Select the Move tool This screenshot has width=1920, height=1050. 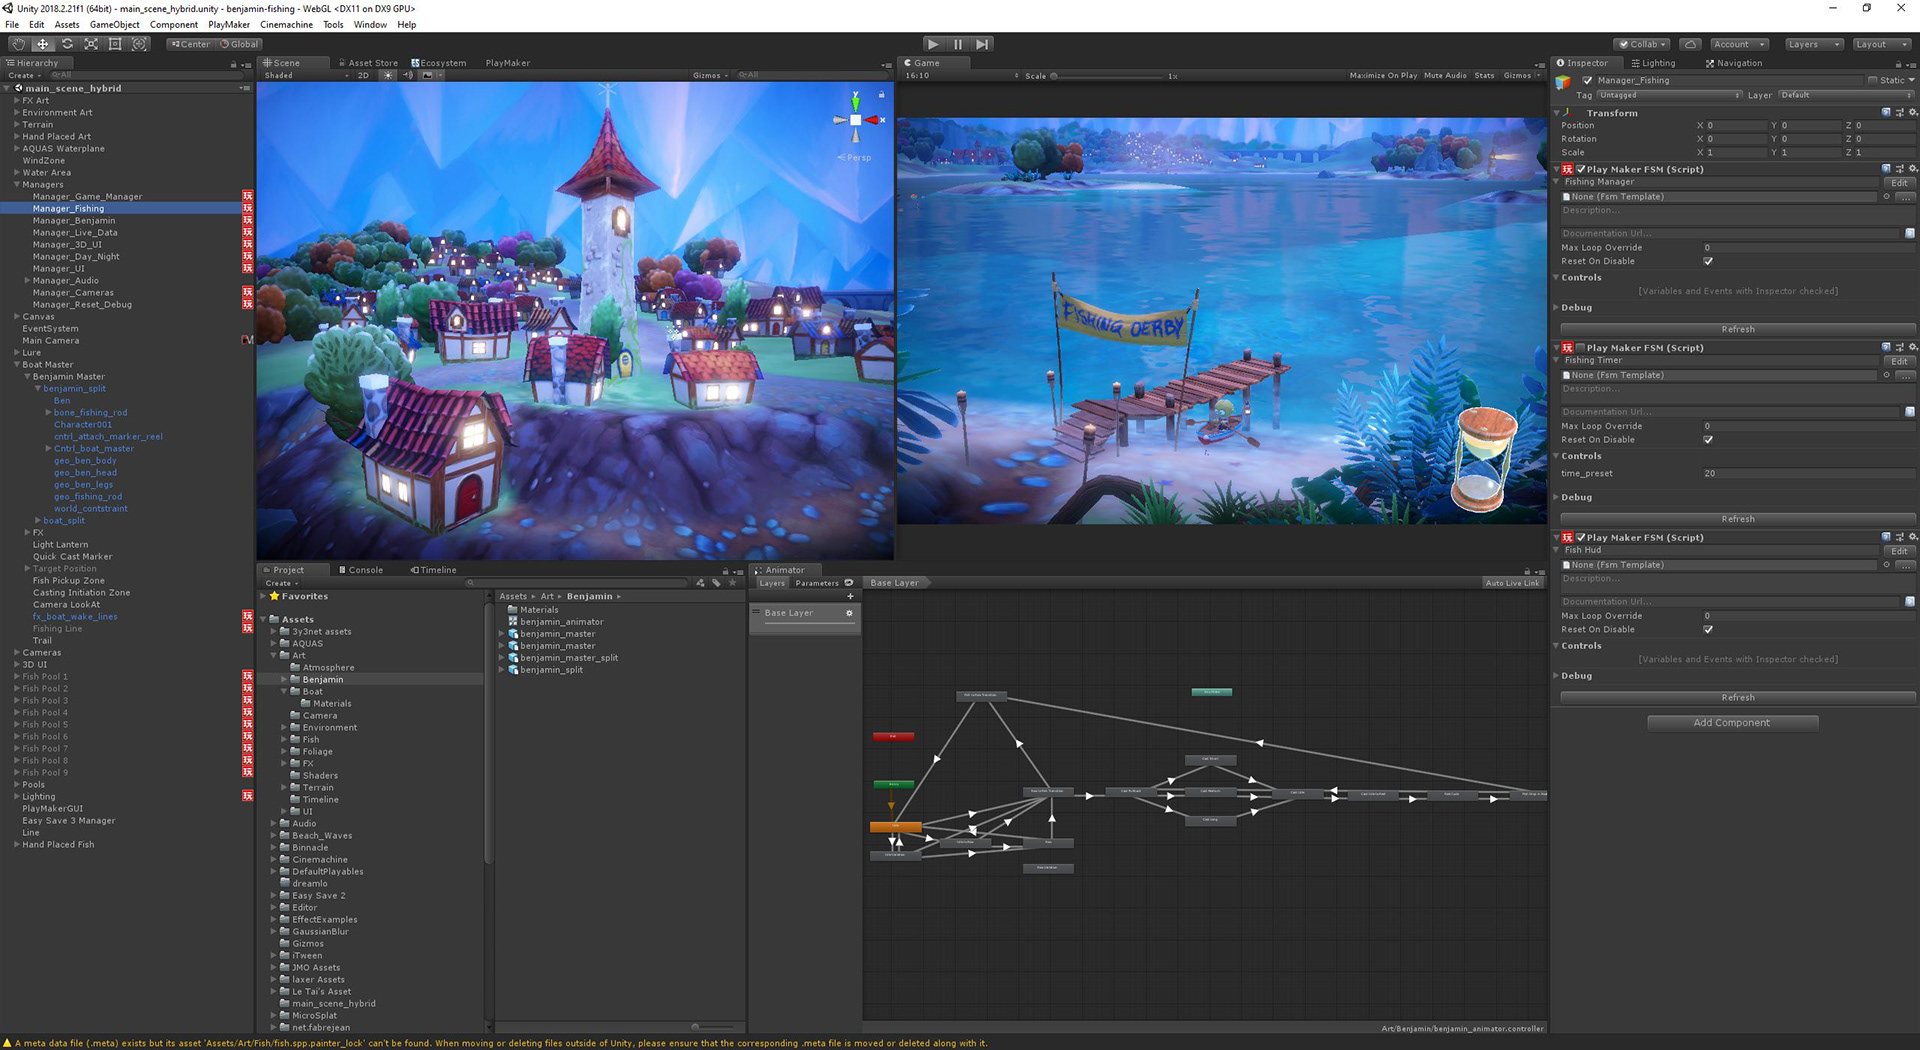pyautogui.click(x=42, y=44)
